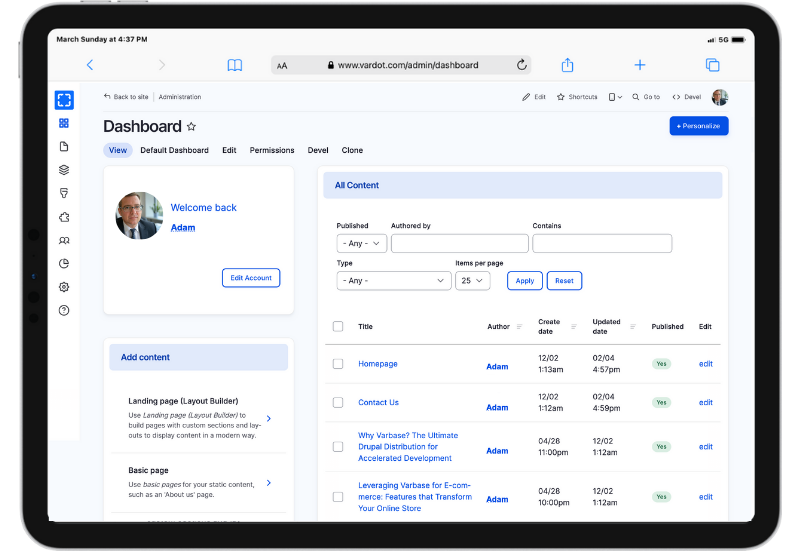Switch to the Devel tab
This screenshot has width=800, height=551.
click(x=318, y=150)
